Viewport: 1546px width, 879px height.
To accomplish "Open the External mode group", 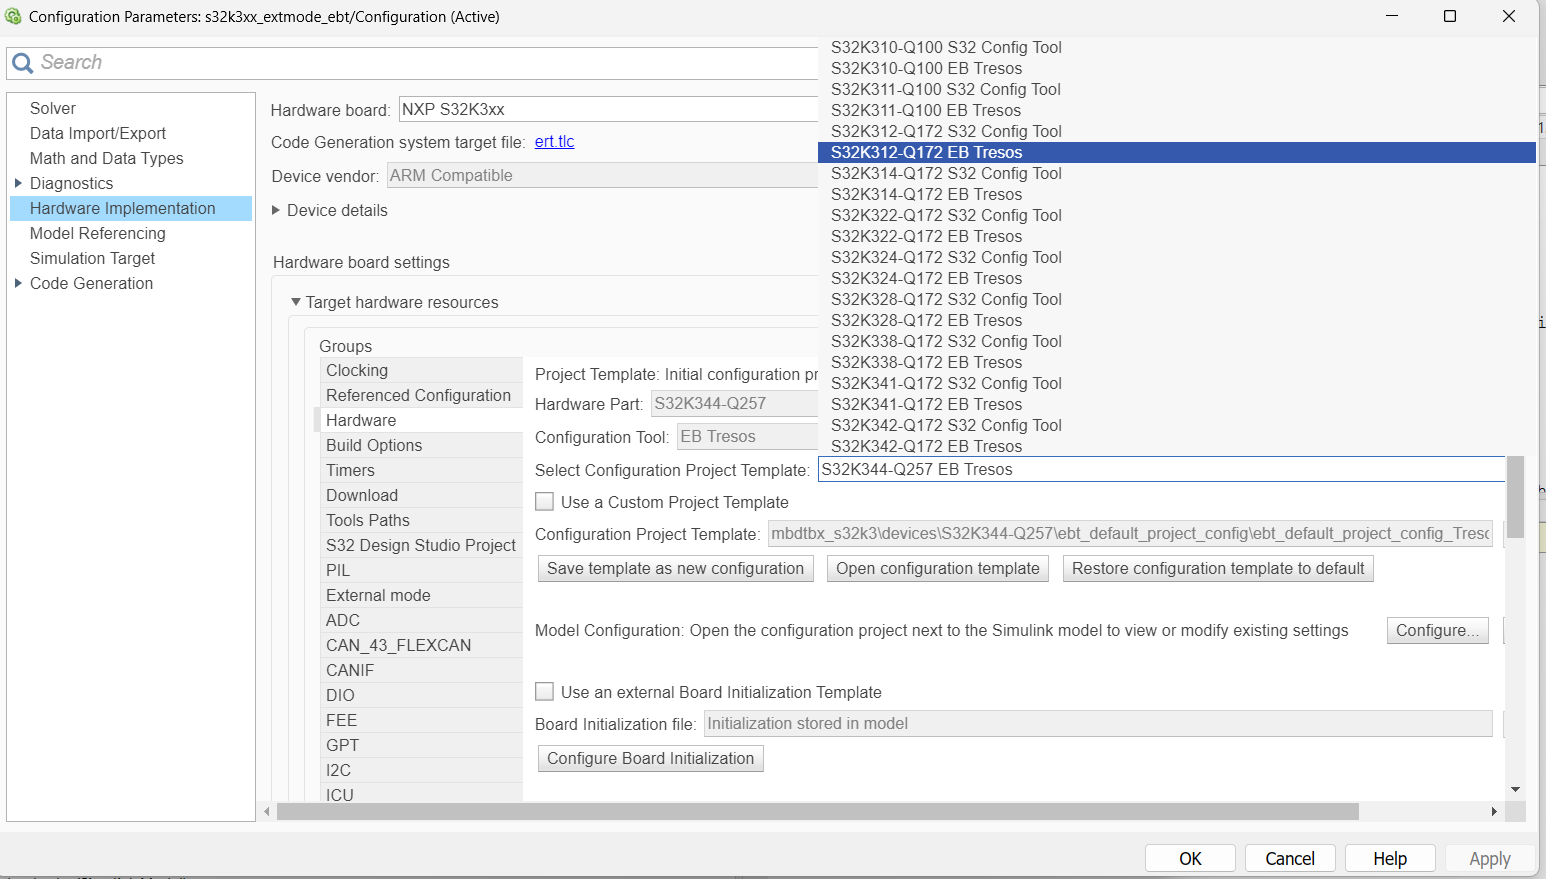I will (x=378, y=595).
